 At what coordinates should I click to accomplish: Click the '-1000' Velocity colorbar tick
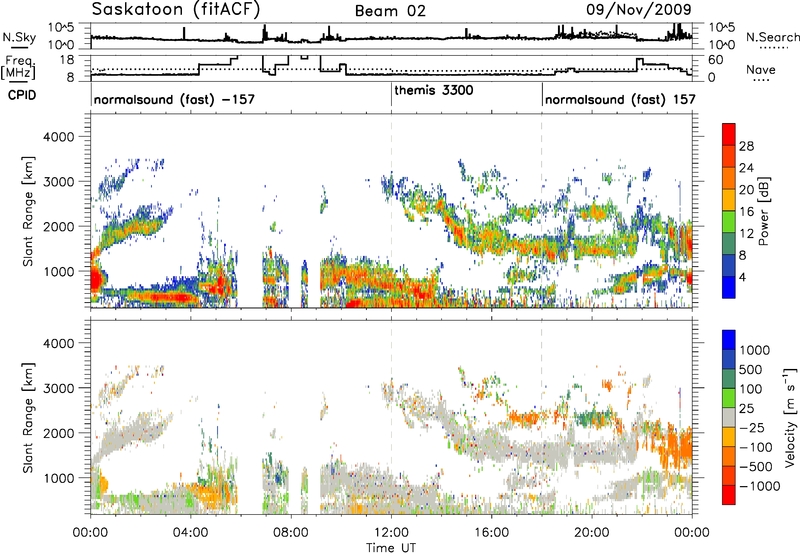[759, 486]
